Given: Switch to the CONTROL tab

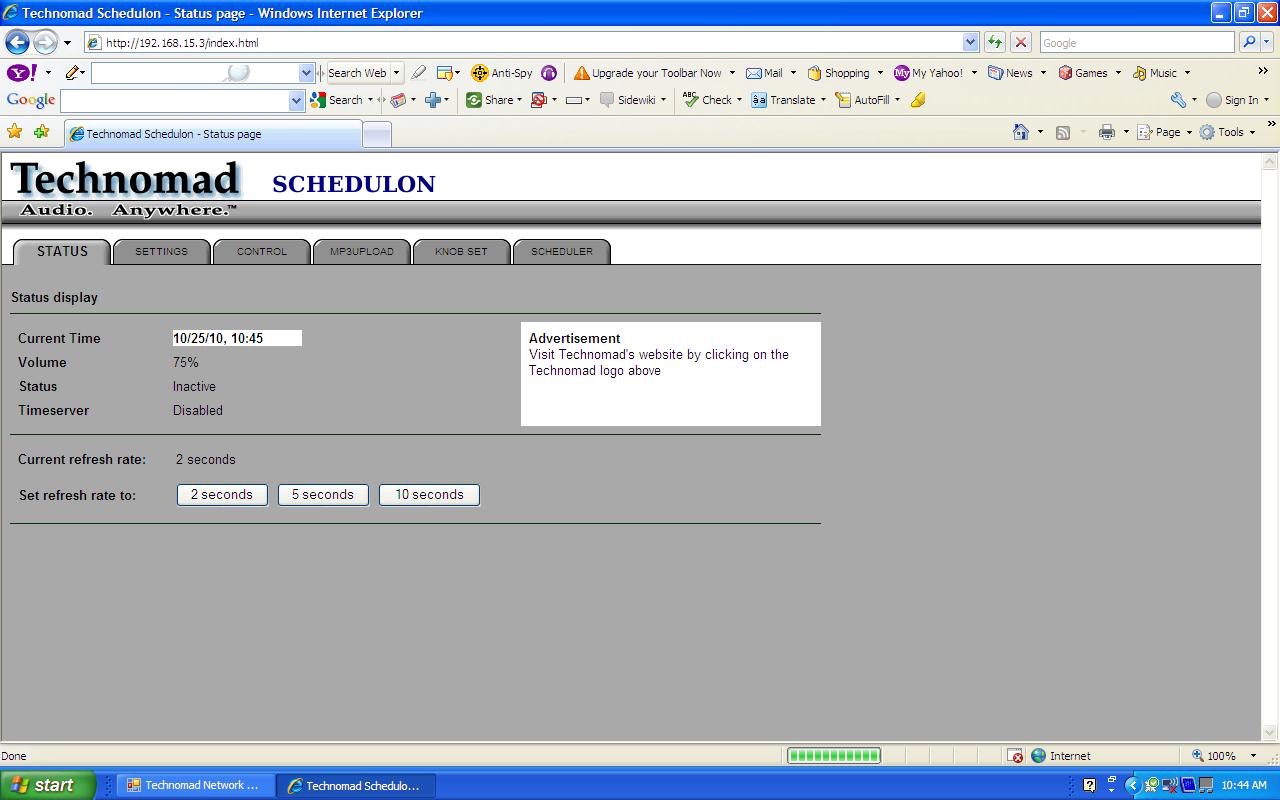Looking at the screenshot, I should [x=262, y=252].
